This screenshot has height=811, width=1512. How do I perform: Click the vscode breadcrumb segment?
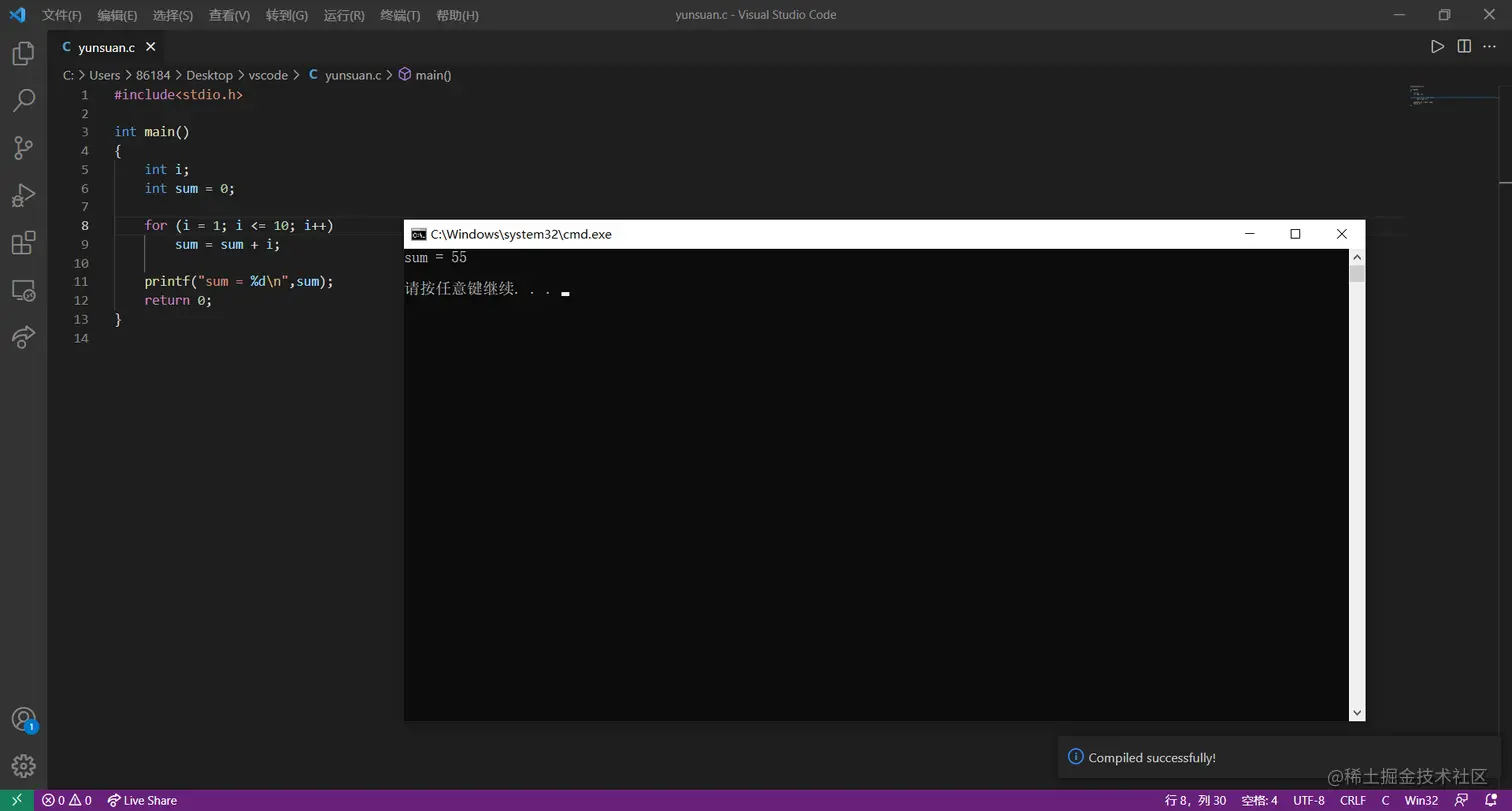coord(268,75)
